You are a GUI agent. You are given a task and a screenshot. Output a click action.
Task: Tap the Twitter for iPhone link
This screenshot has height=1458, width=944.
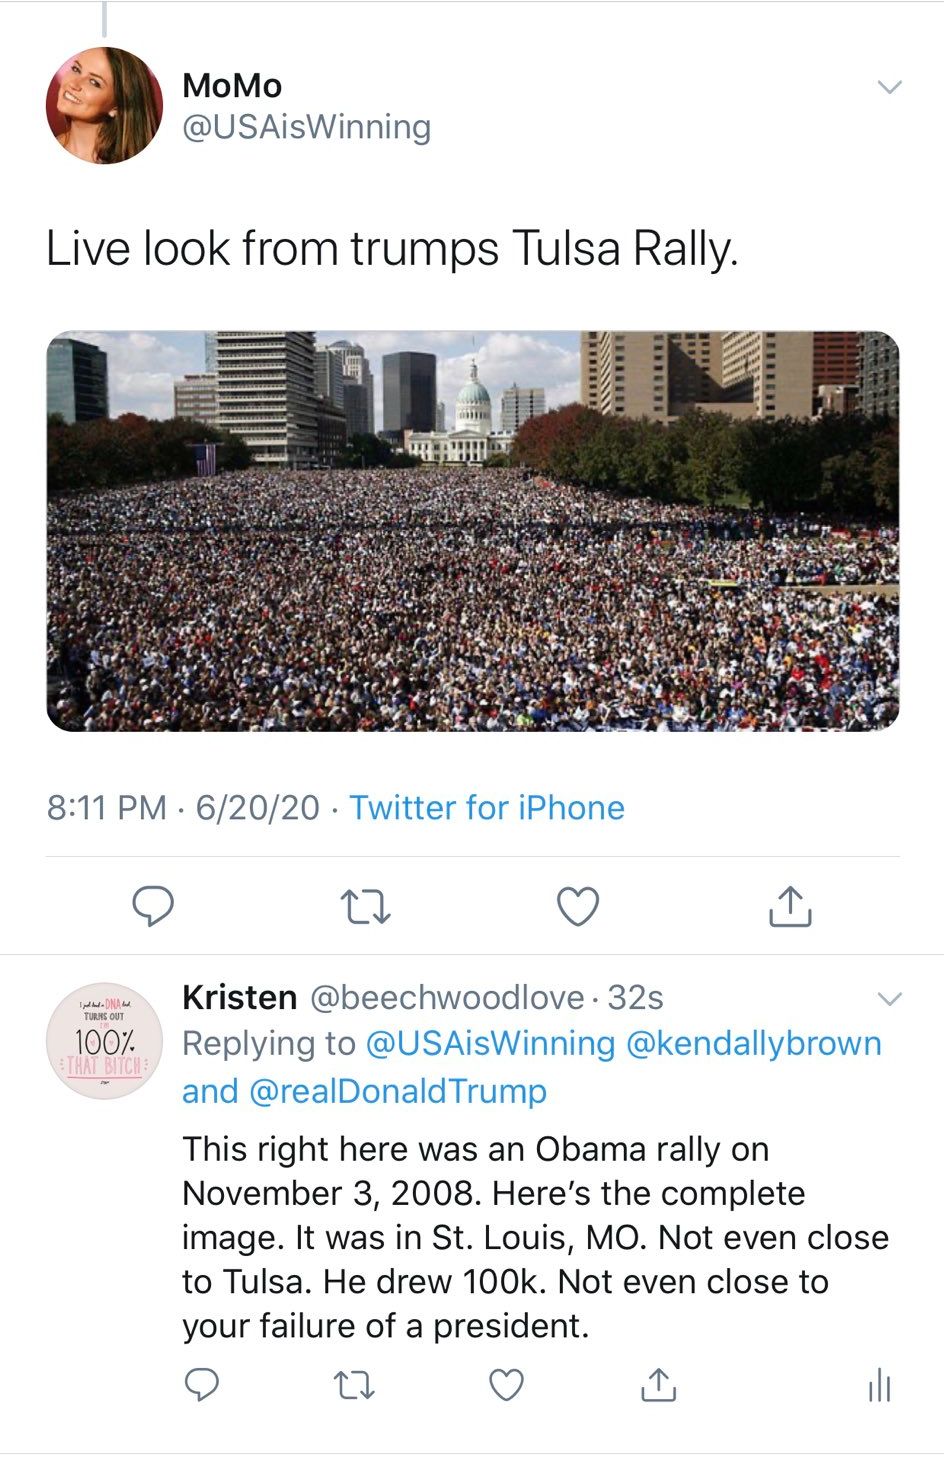tap(487, 807)
